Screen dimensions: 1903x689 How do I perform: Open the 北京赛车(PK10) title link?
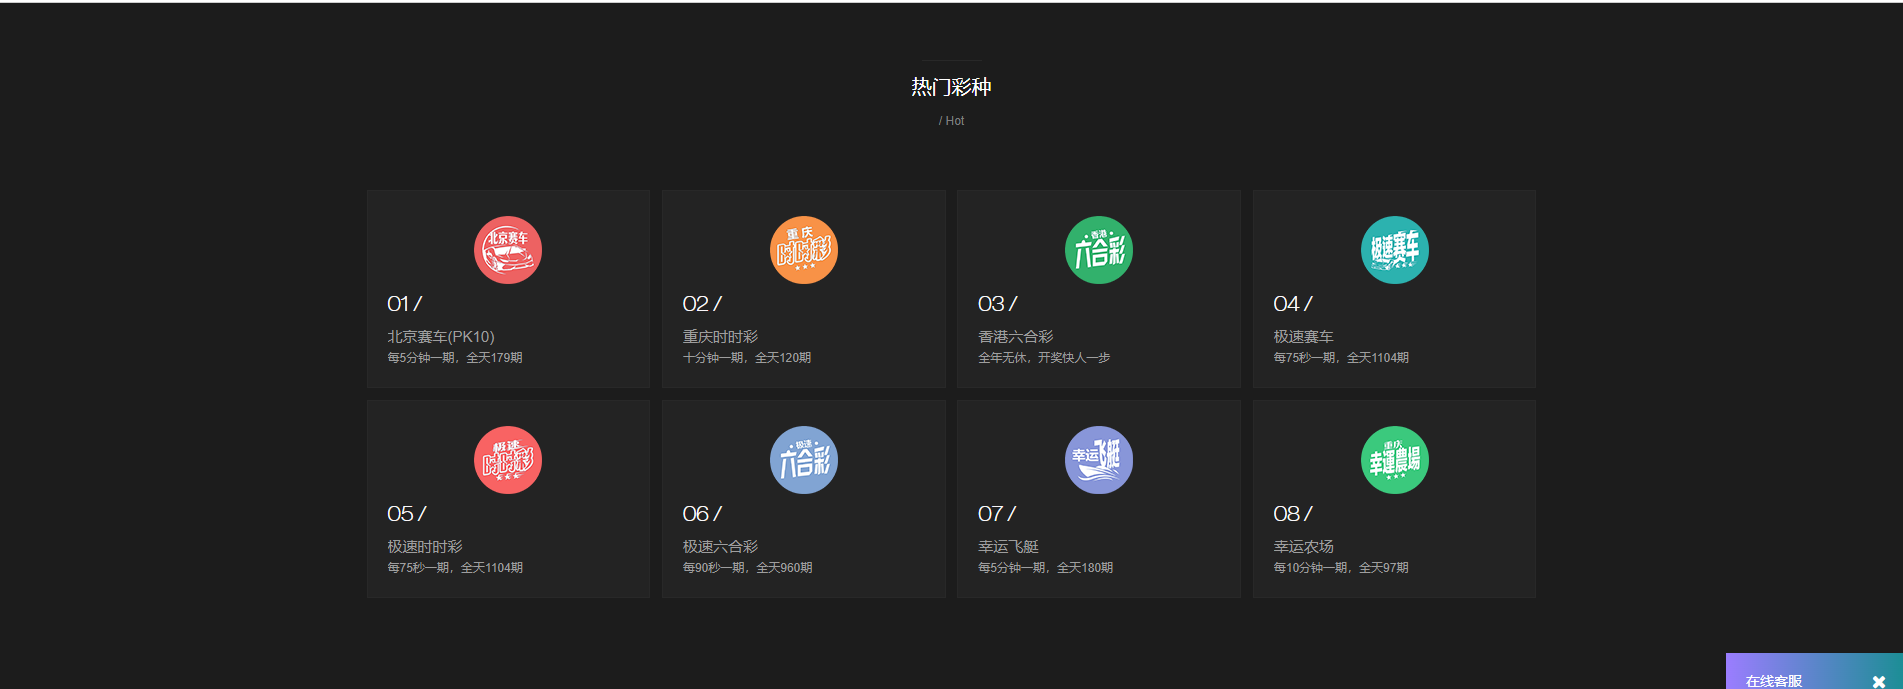coord(441,337)
